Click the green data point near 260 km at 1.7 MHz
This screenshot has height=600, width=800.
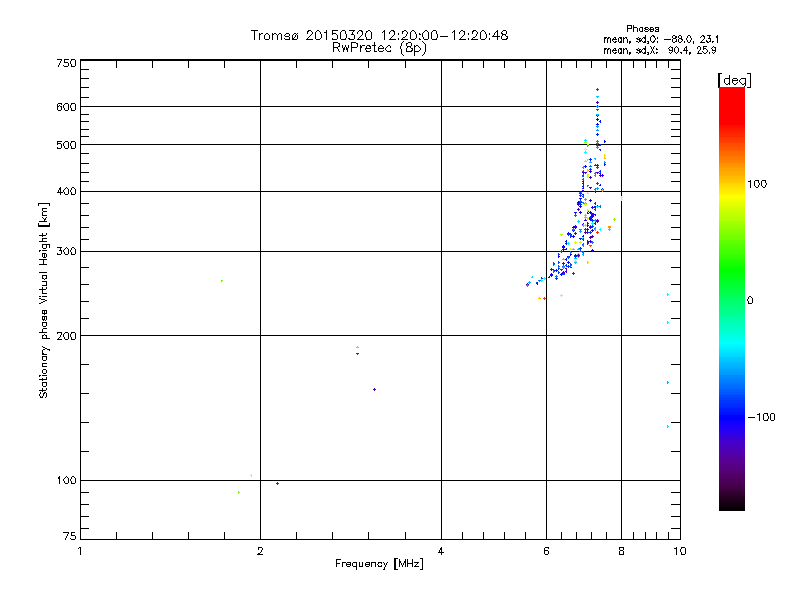click(x=221, y=281)
